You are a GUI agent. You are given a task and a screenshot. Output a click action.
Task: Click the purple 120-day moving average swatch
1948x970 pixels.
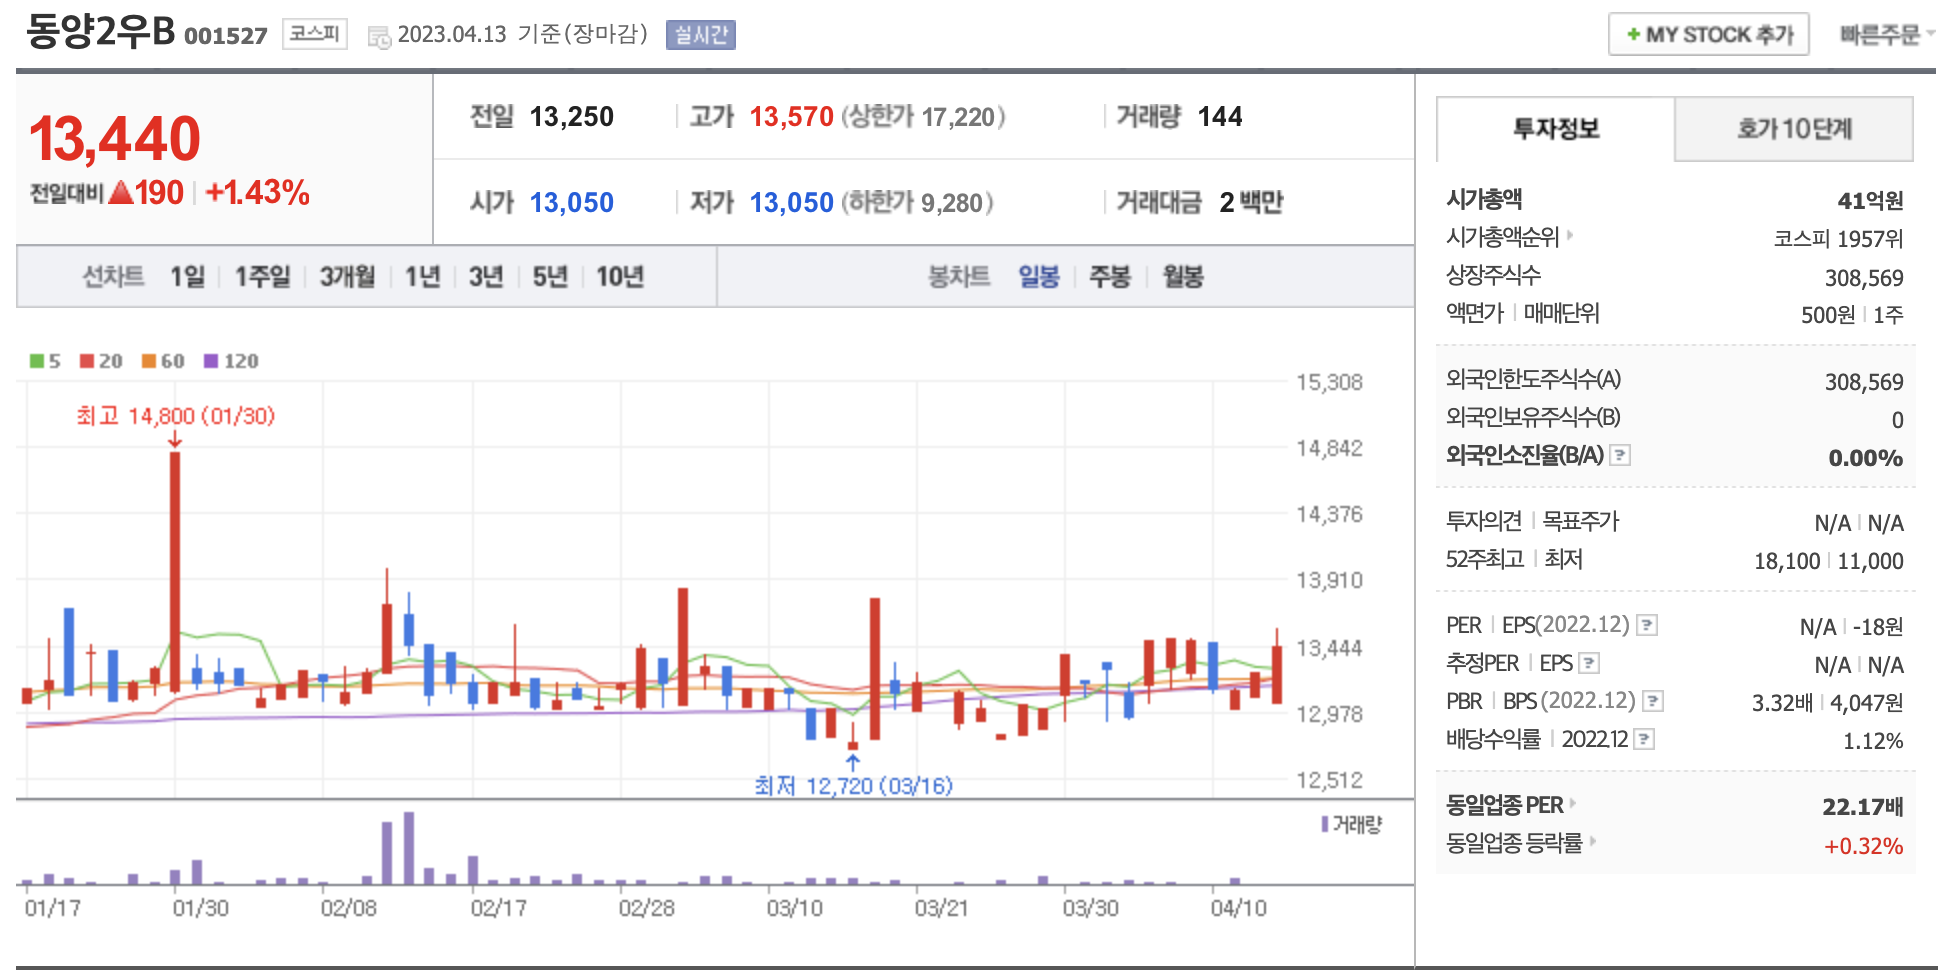pyautogui.click(x=211, y=361)
